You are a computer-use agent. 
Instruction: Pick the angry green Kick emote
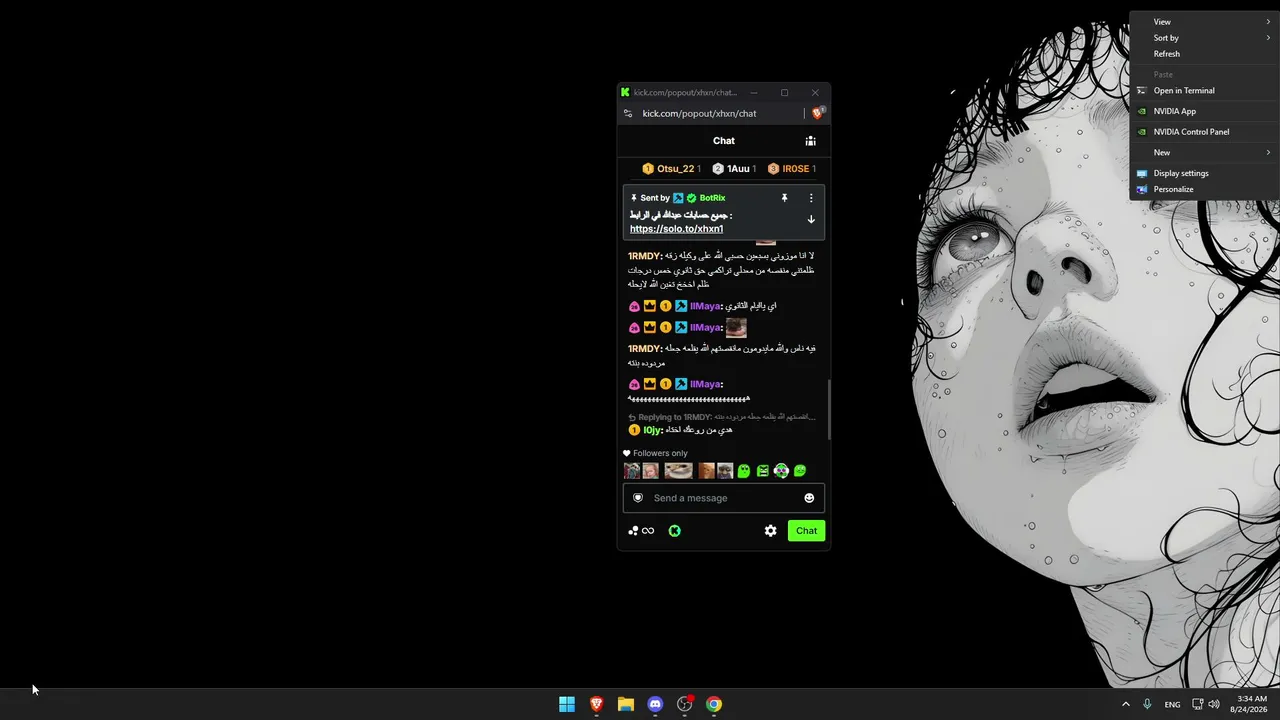(763, 471)
